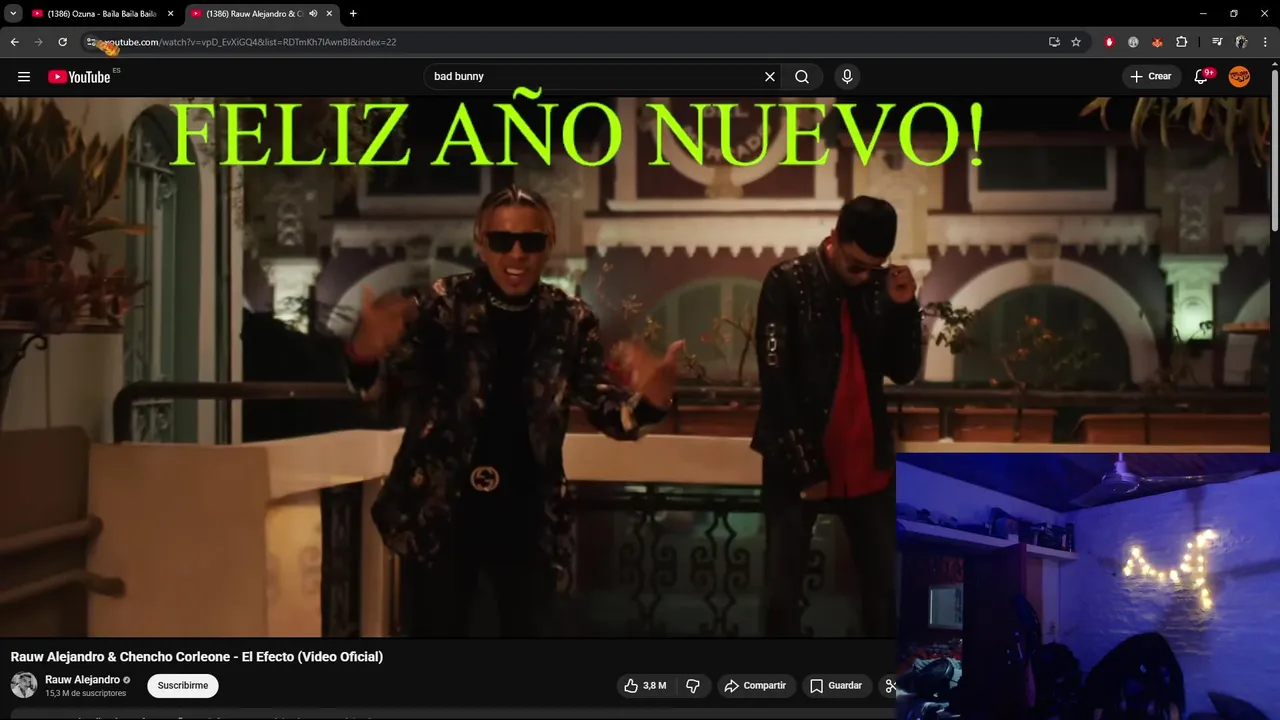This screenshot has height=720, width=1280.
Task: Clear the search box with the X
Action: 770,77
